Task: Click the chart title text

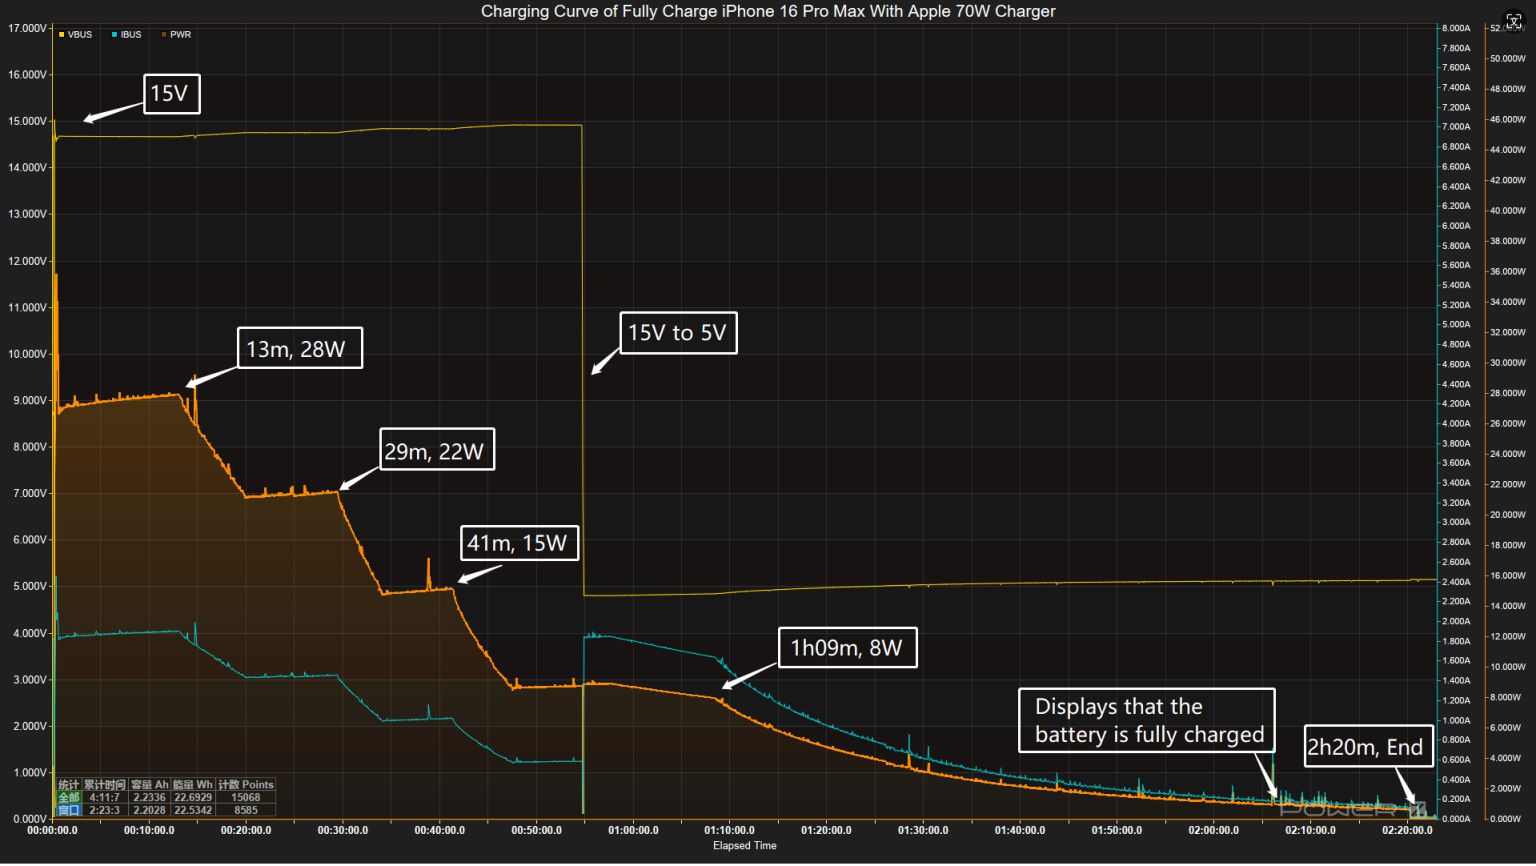Action: point(767,11)
